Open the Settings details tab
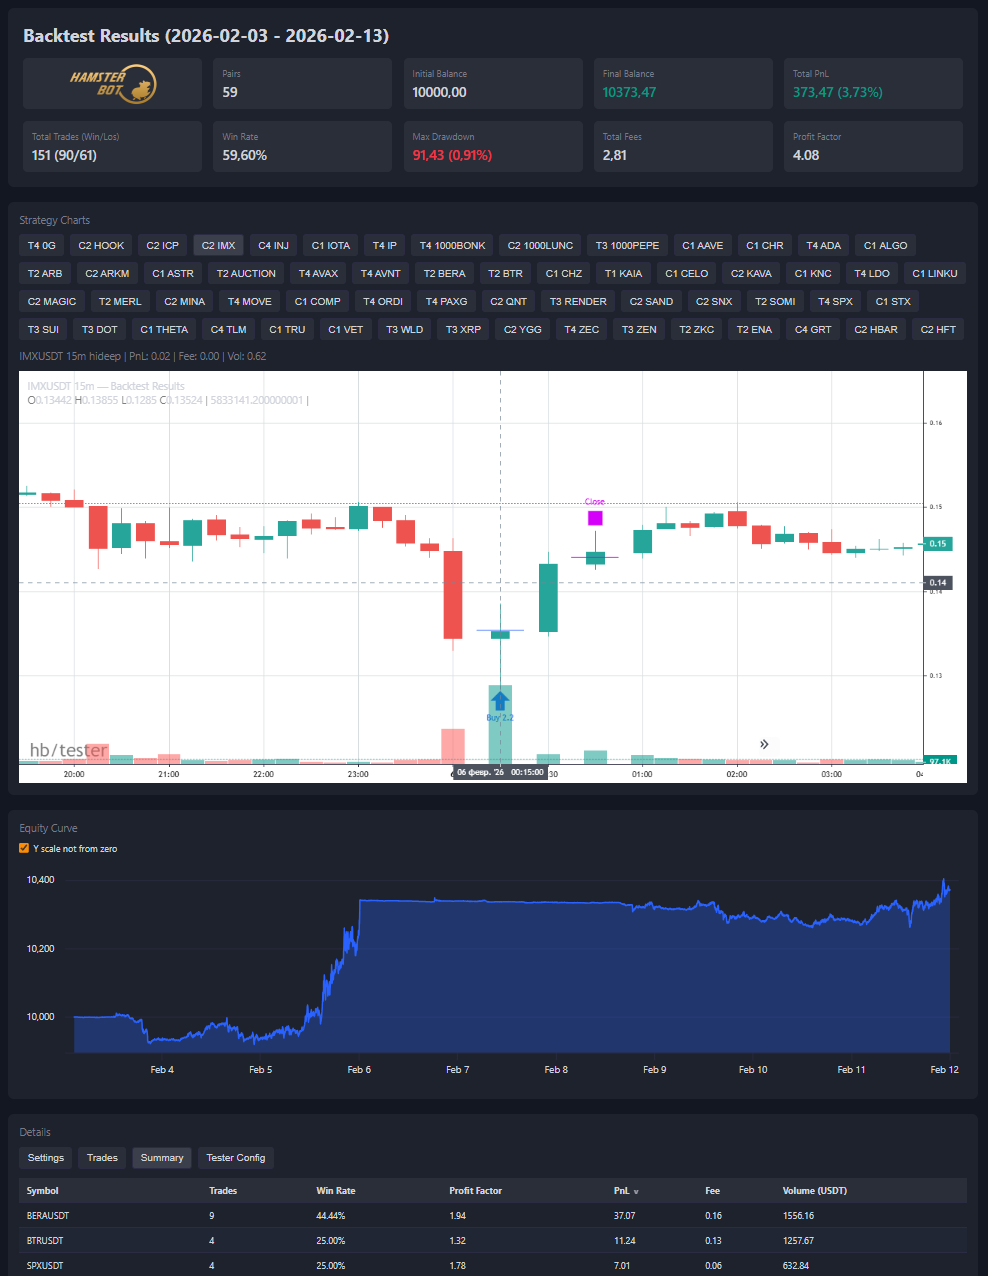 (x=46, y=1158)
